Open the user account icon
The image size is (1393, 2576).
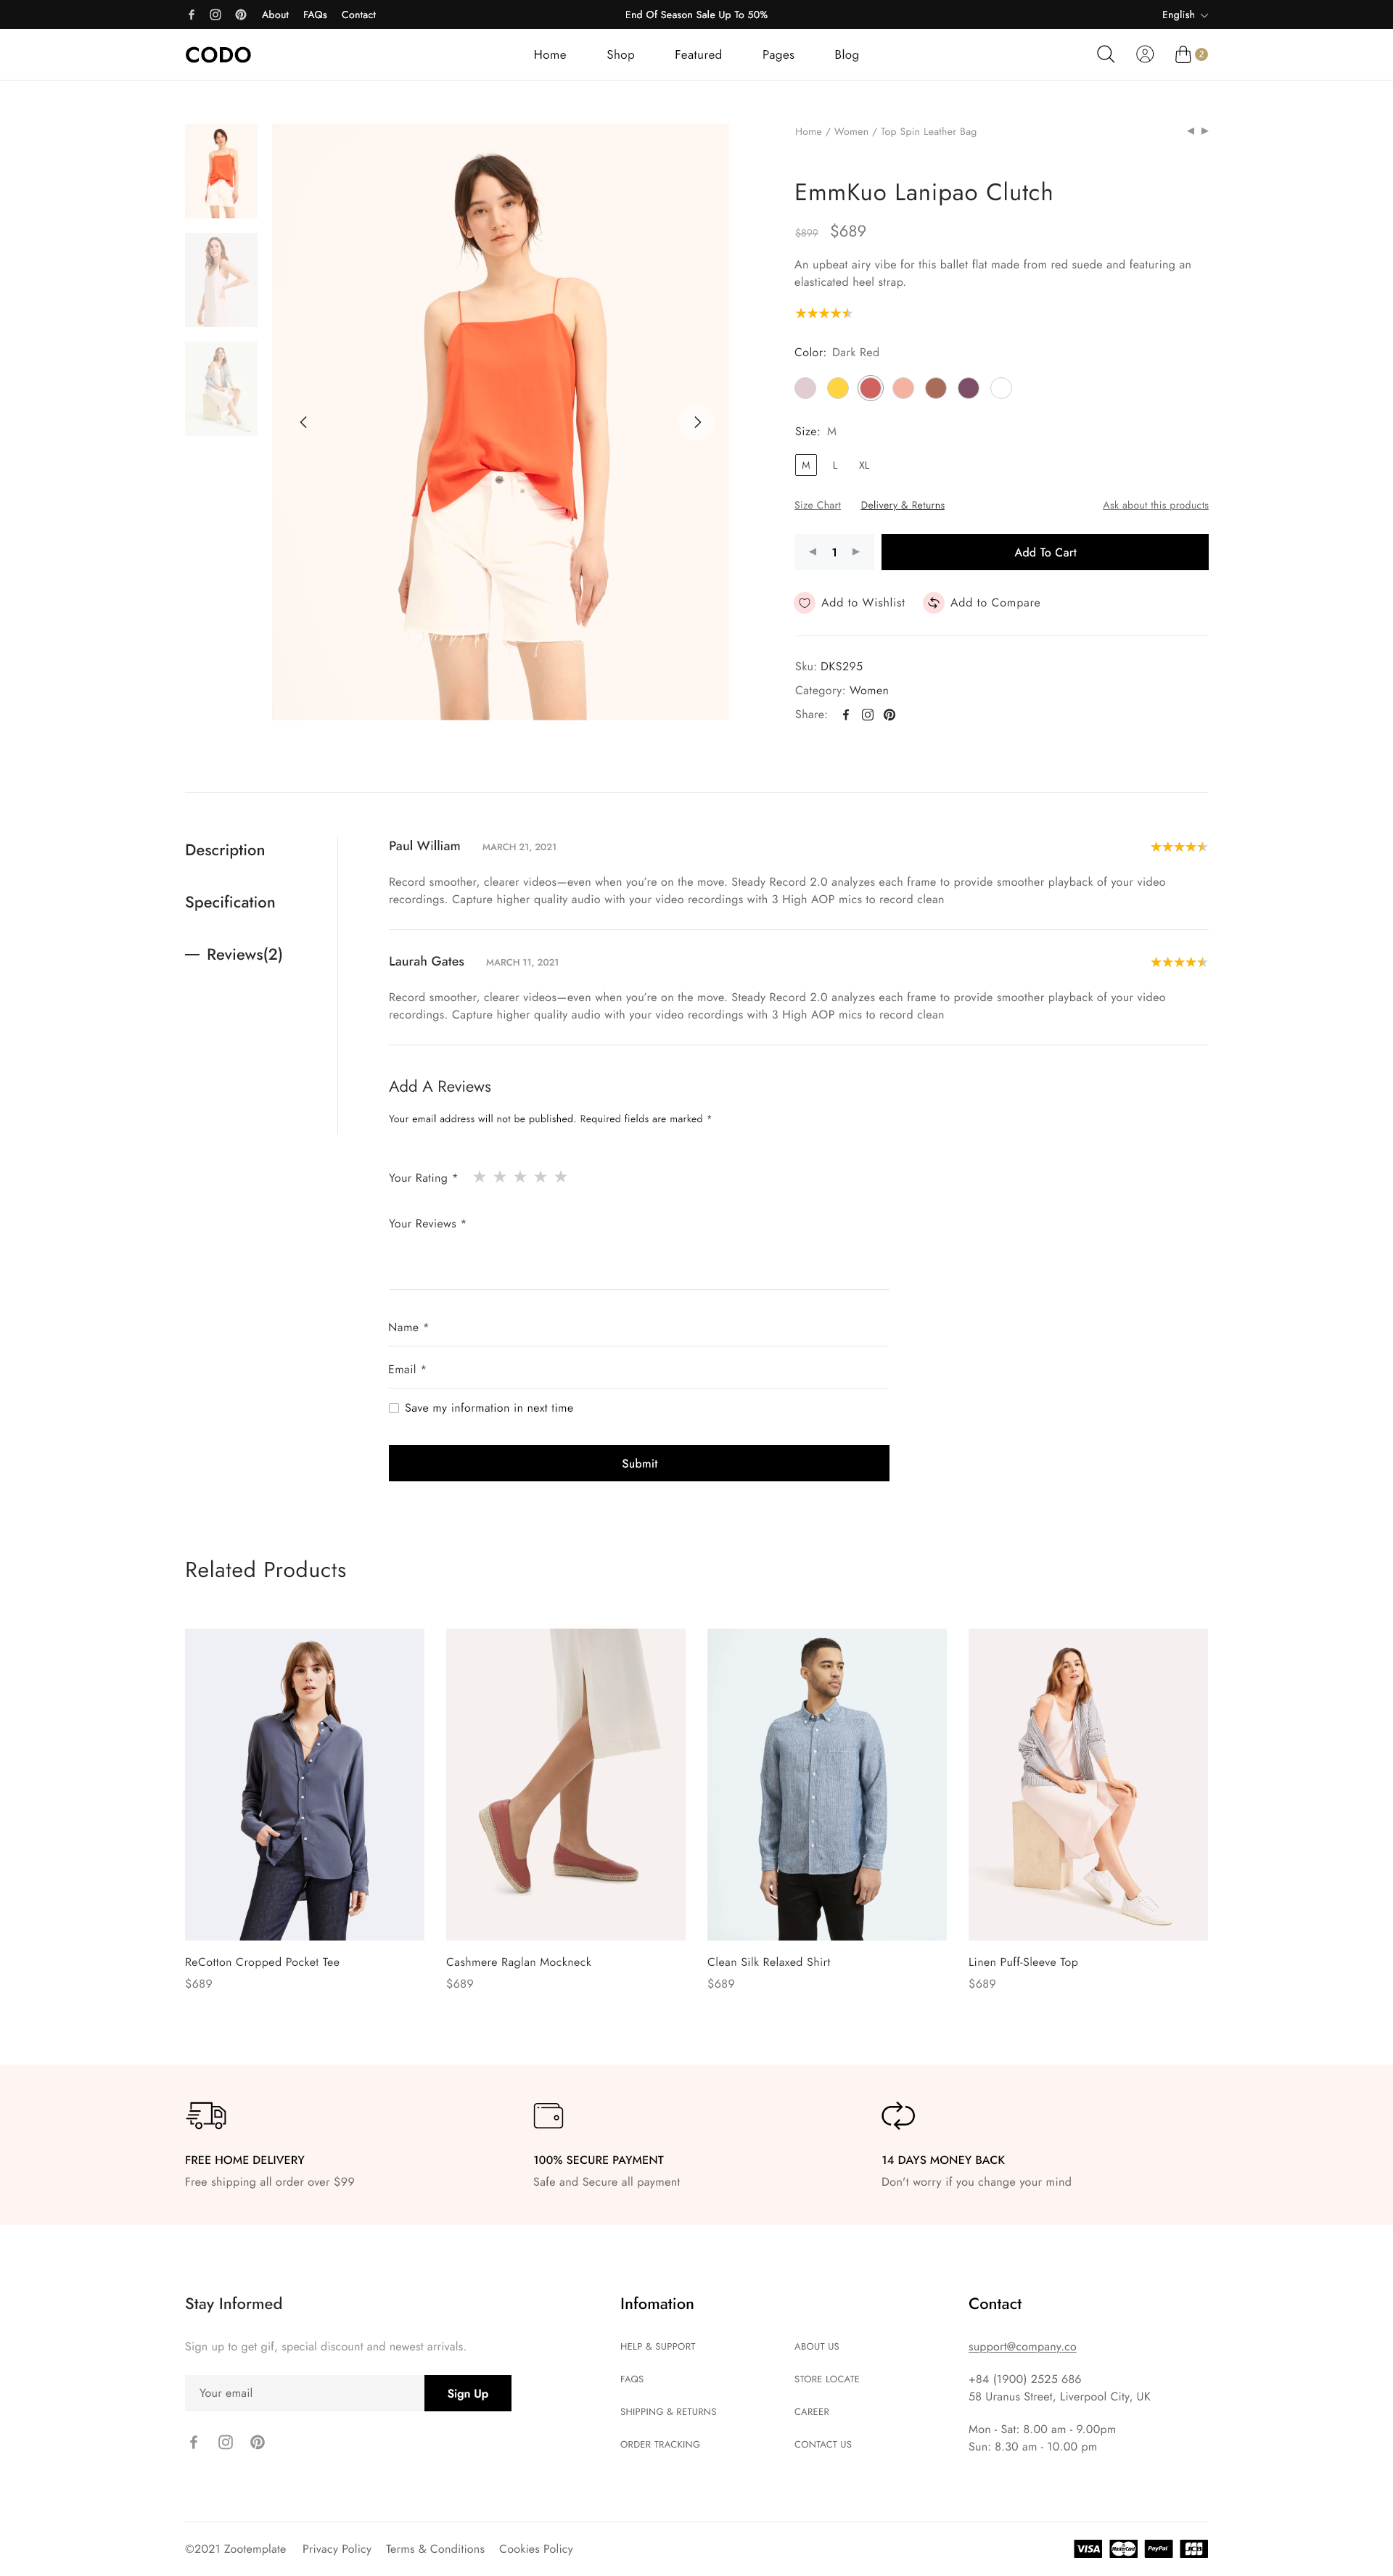(1145, 54)
